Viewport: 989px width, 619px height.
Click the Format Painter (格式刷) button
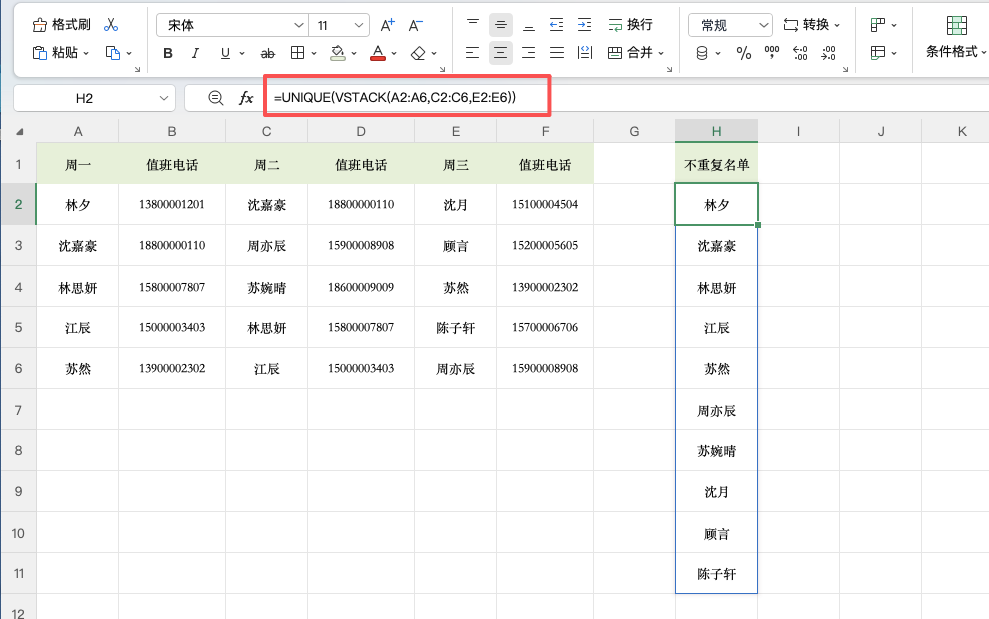(x=61, y=25)
